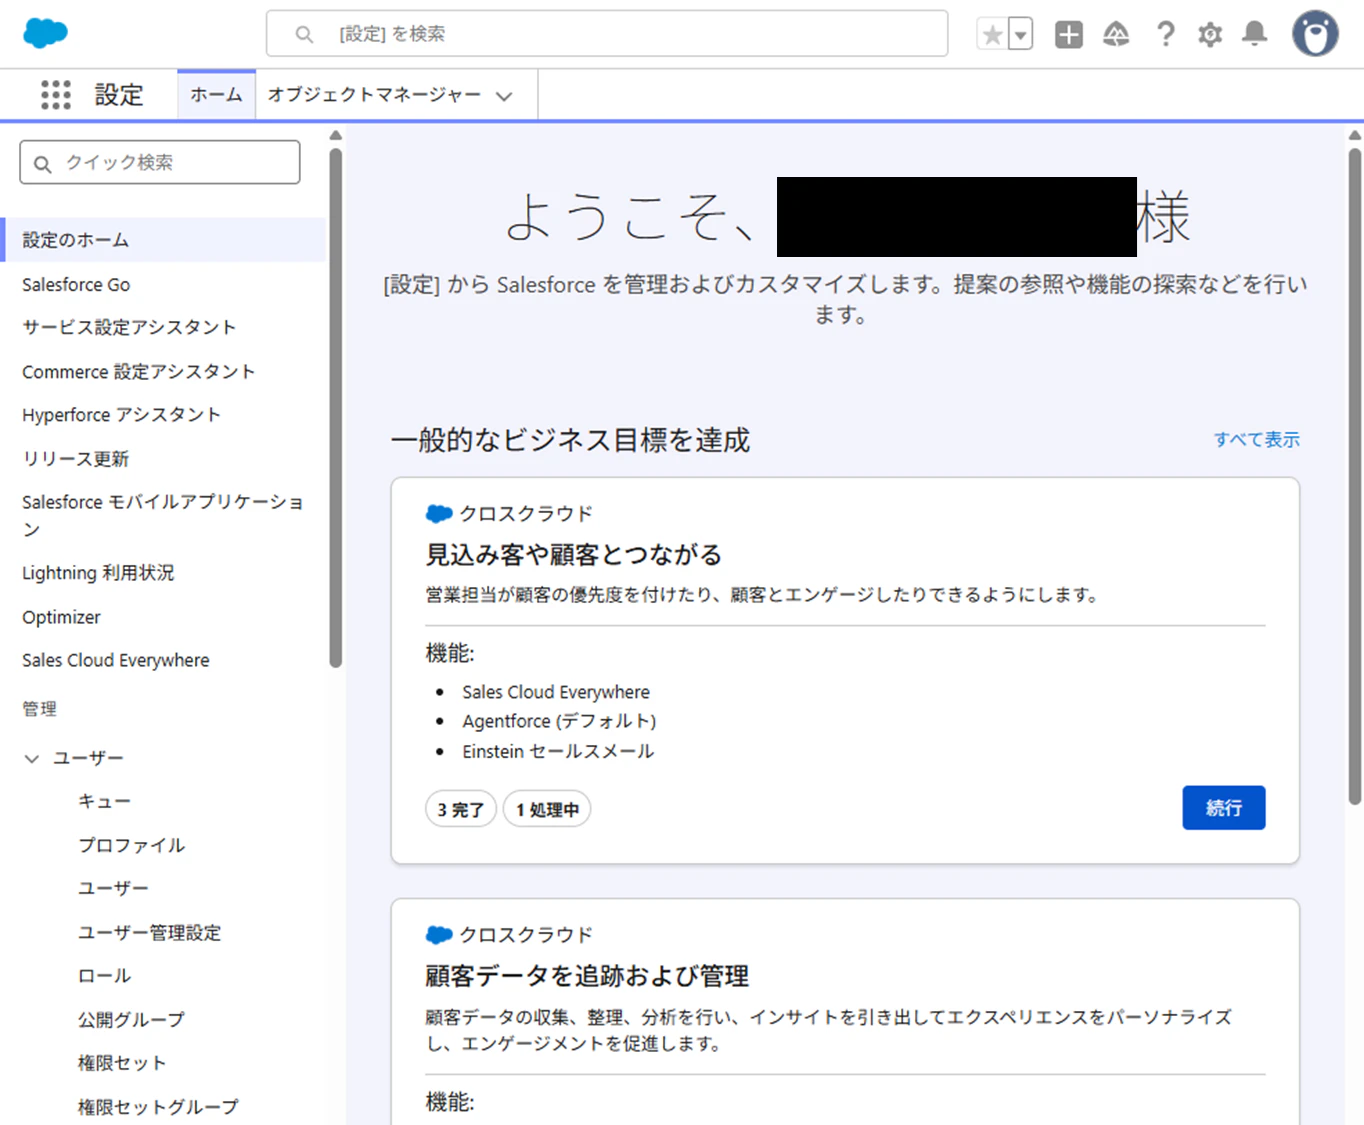1364x1125 pixels.
Task: Open the setup gear icon menu
Action: point(1210,35)
